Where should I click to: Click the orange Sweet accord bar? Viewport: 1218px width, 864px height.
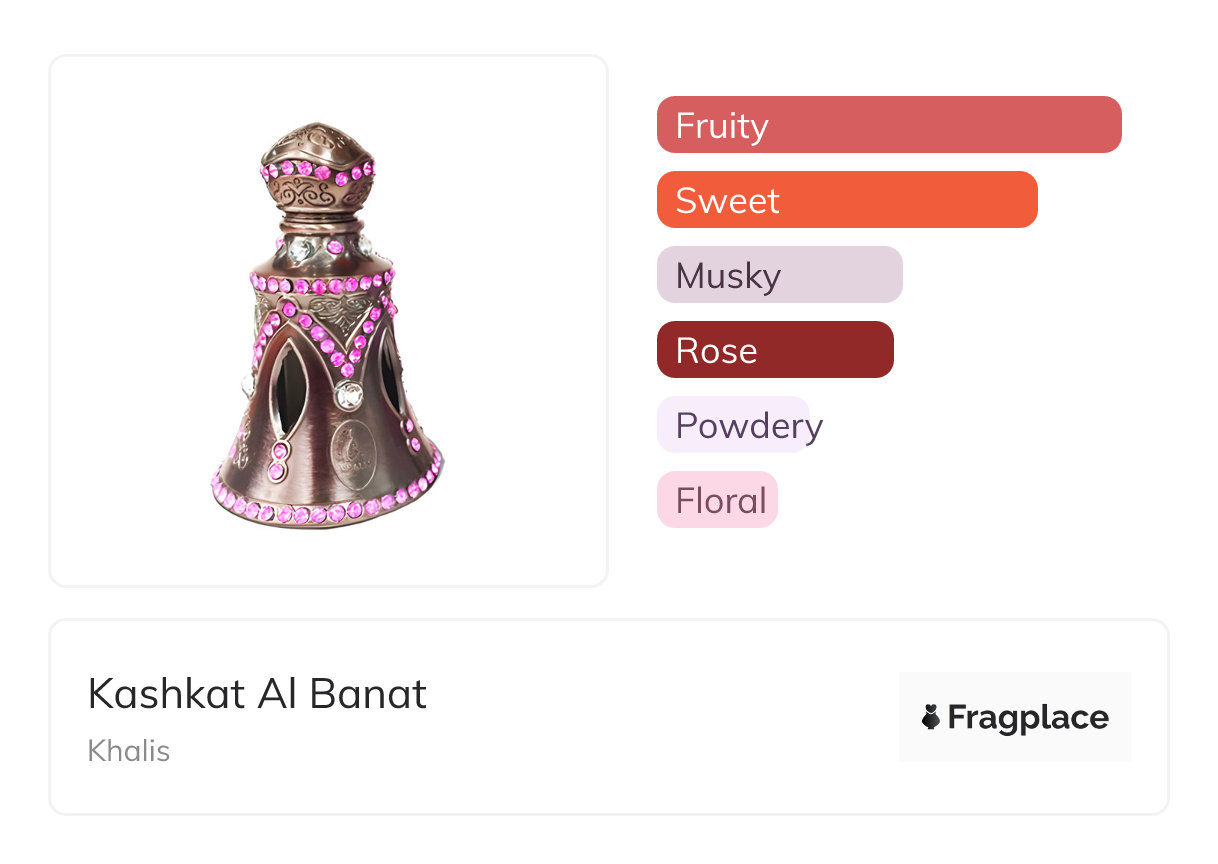click(x=846, y=200)
